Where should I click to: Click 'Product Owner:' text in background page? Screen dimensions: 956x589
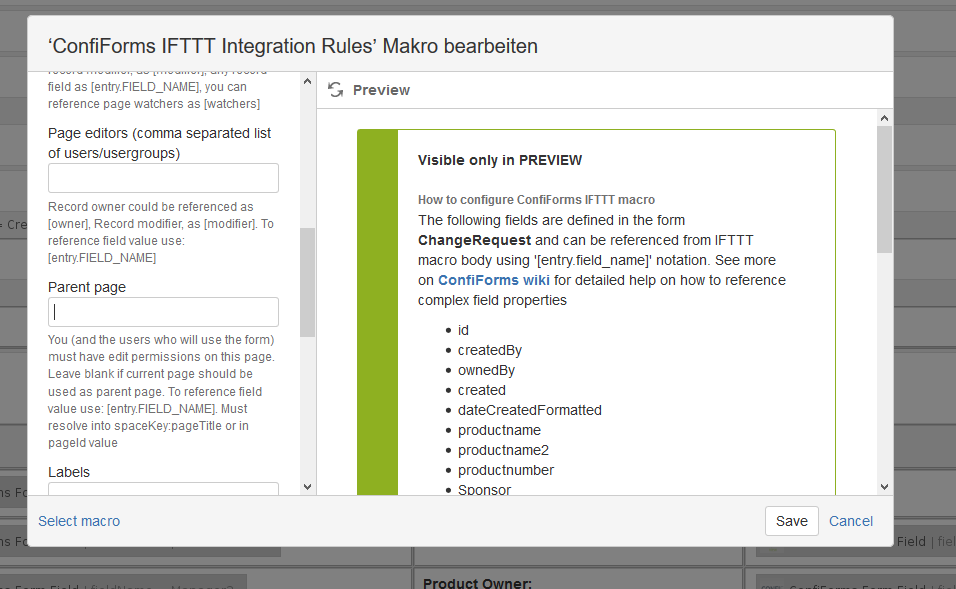(x=477, y=583)
